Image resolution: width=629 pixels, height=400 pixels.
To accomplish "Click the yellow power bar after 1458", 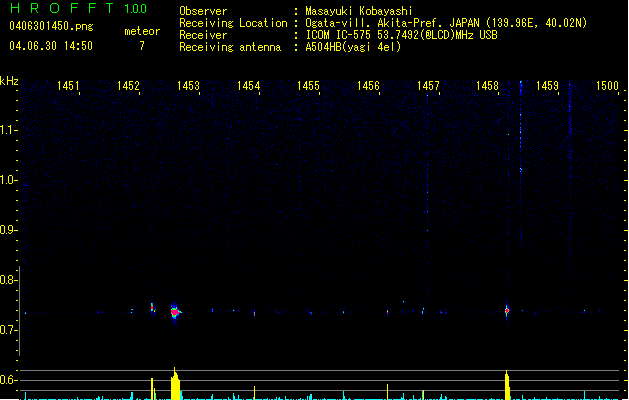I will 507,385.
